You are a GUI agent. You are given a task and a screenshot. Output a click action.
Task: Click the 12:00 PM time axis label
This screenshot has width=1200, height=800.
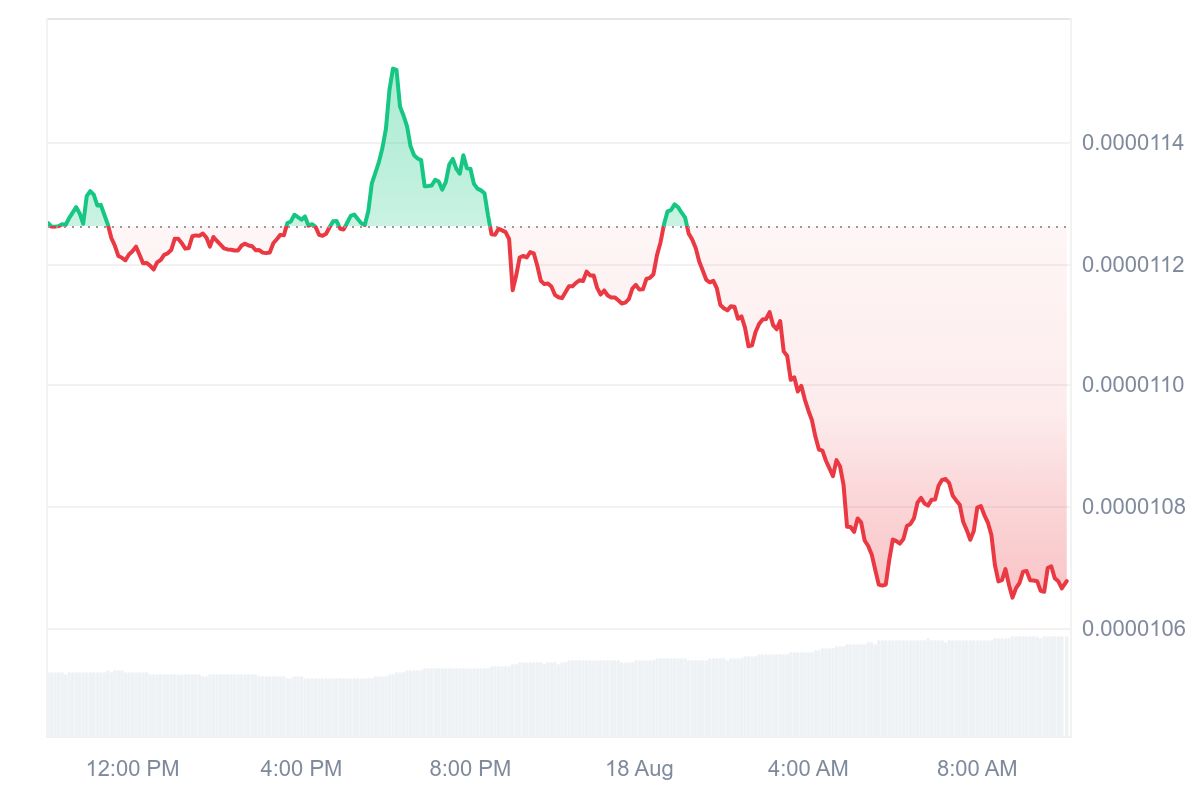[133, 769]
